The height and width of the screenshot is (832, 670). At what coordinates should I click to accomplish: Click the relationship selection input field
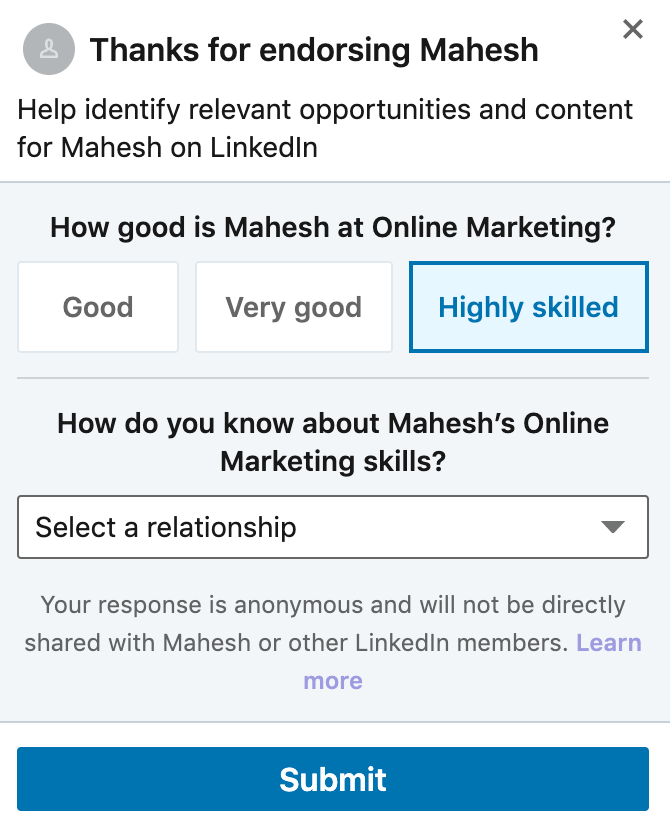(333, 527)
